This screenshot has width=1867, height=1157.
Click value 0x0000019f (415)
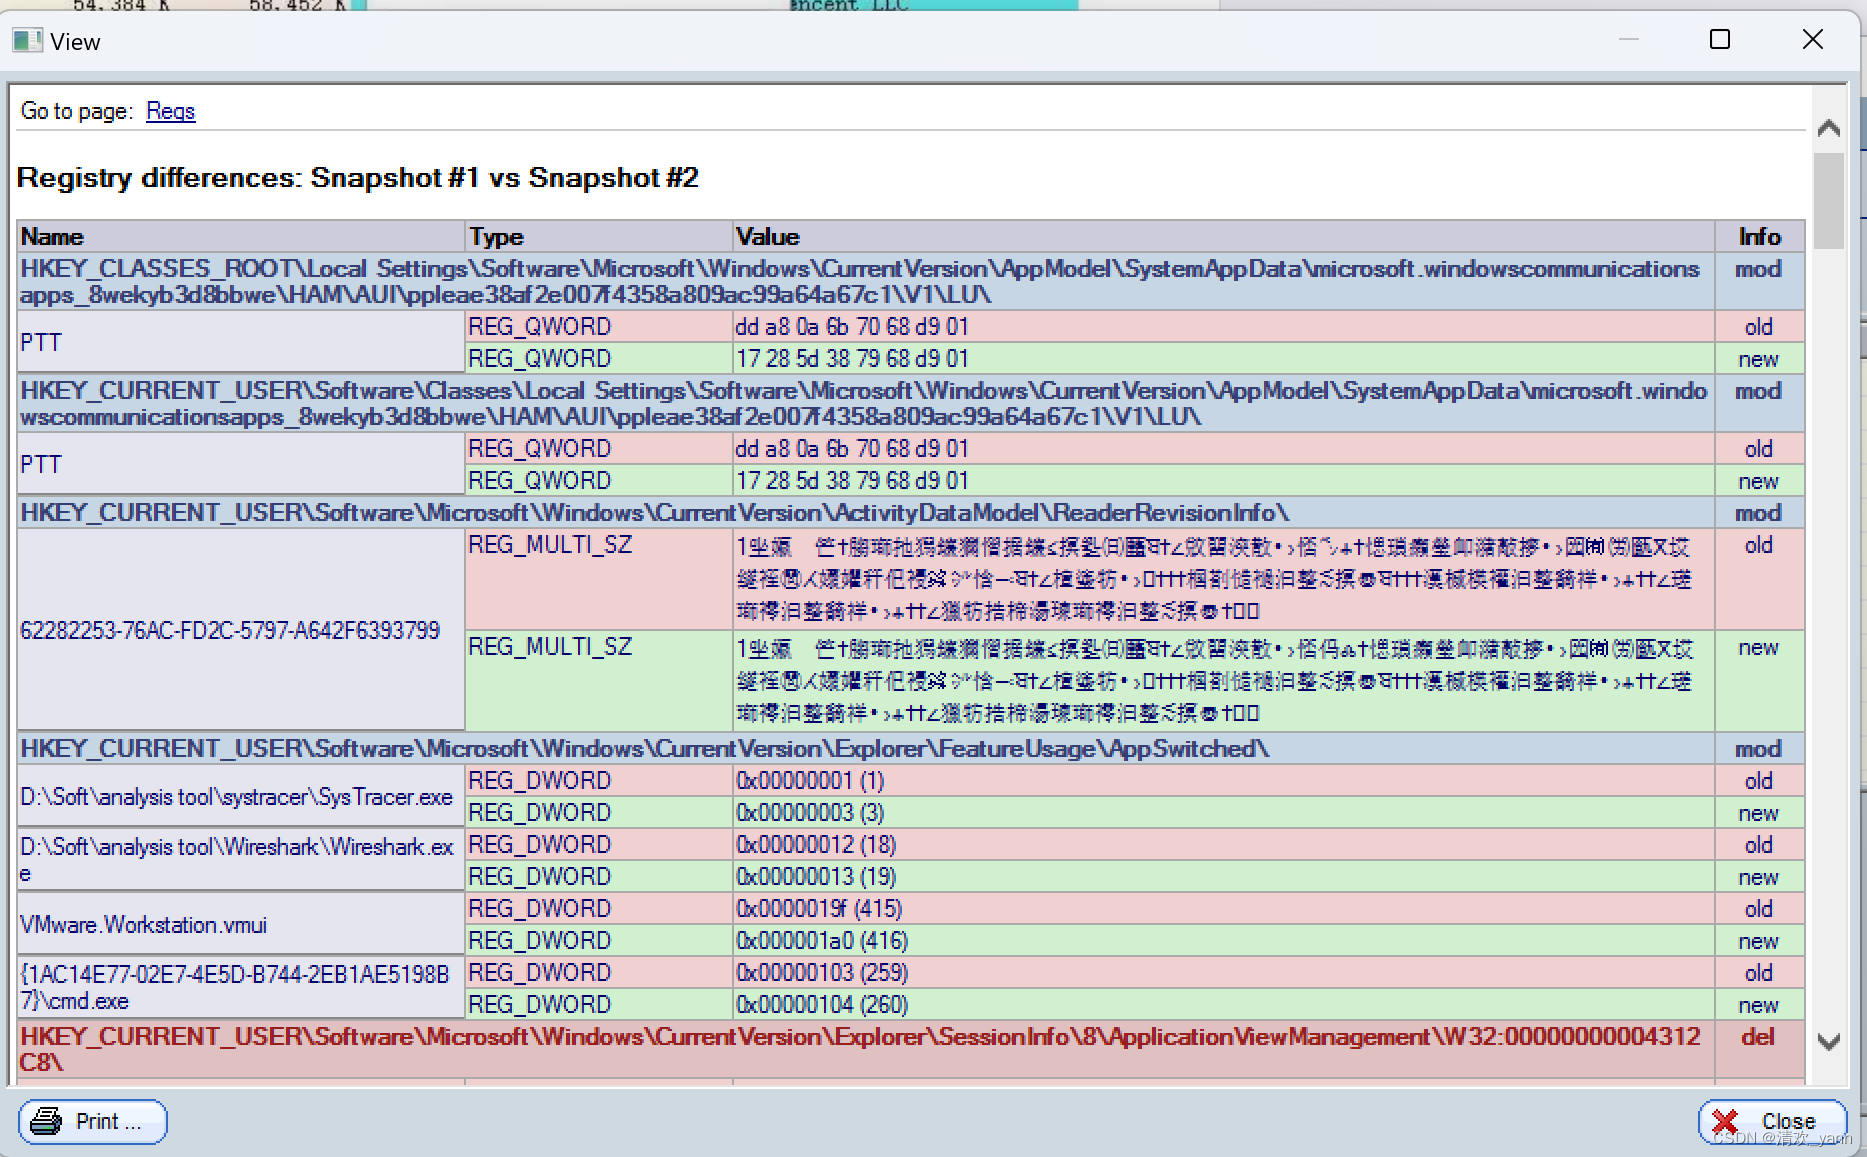1223,909
